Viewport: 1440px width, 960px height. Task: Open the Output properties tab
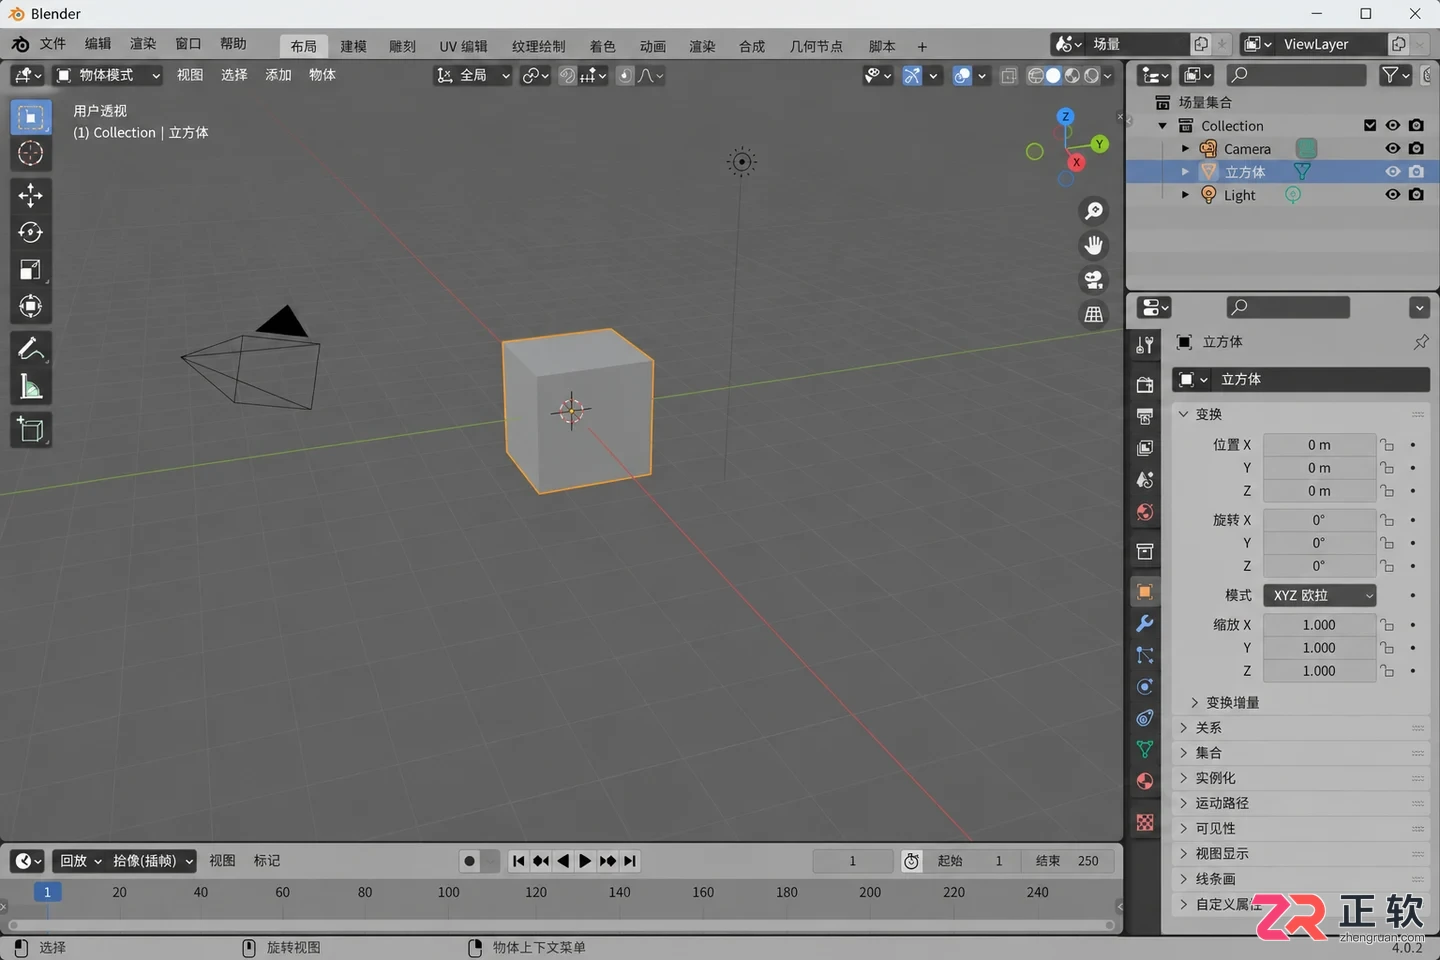point(1145,416)
